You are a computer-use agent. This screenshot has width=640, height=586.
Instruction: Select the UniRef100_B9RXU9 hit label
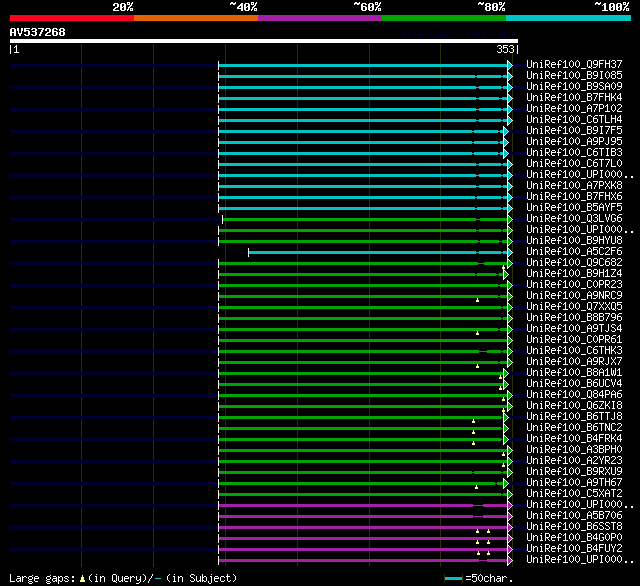tap(574, 472)
